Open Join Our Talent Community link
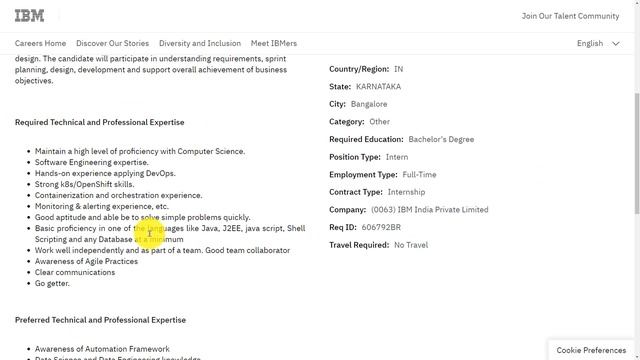Viewport: 640px width, 360px height. [x=570, y=16]
